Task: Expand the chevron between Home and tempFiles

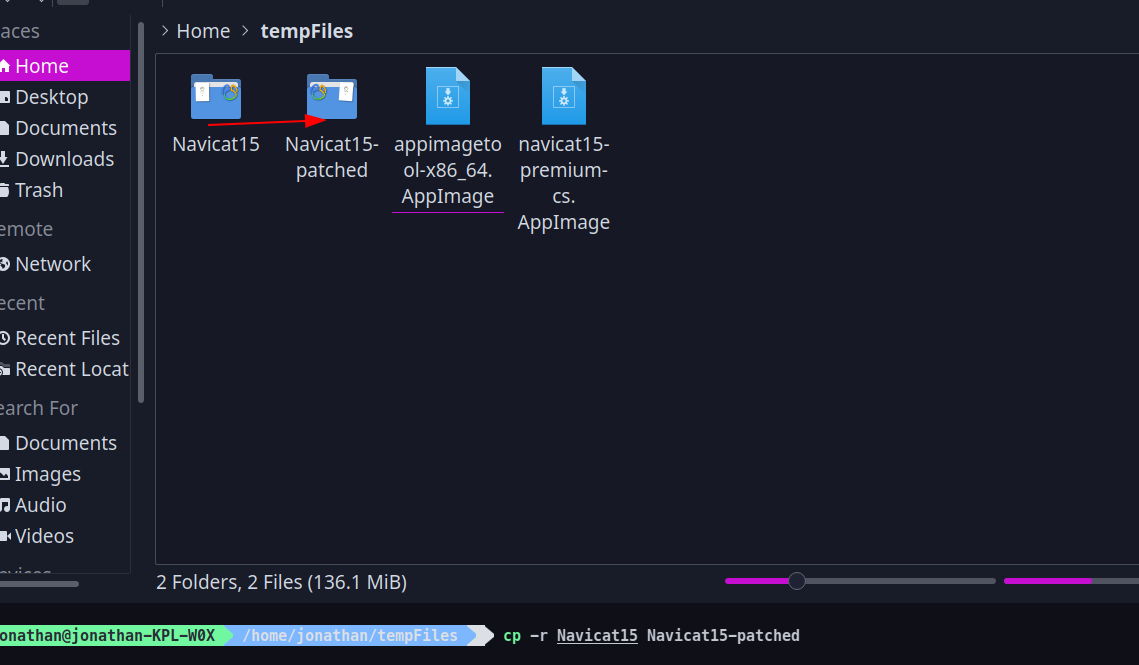Action: [x=246, y=31]
